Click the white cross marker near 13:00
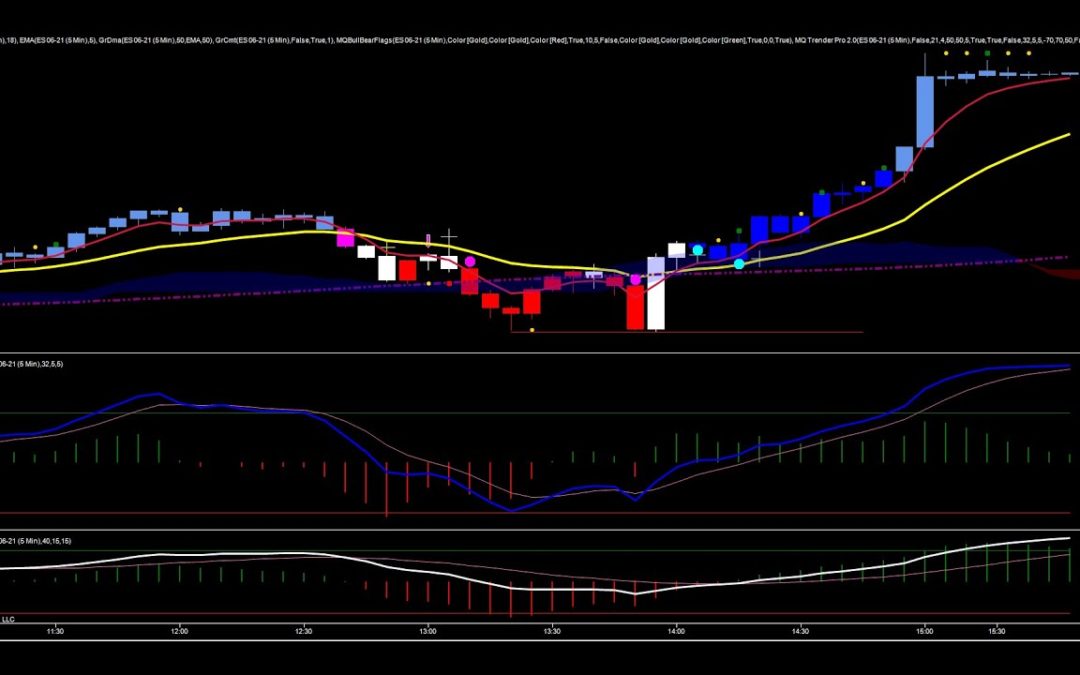Image resolution: width=1080 pixels, height=675 pixels. tap(449, 237)
